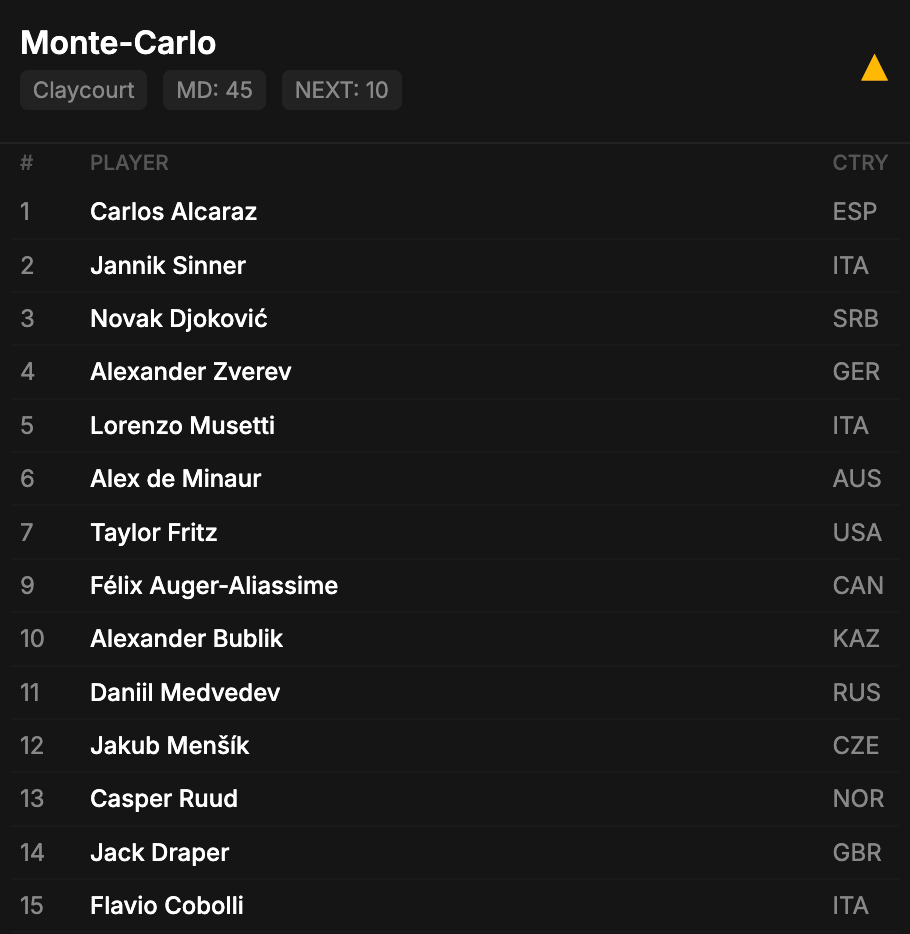Open the Monte-Carlo tournament title

click(118, 43)
